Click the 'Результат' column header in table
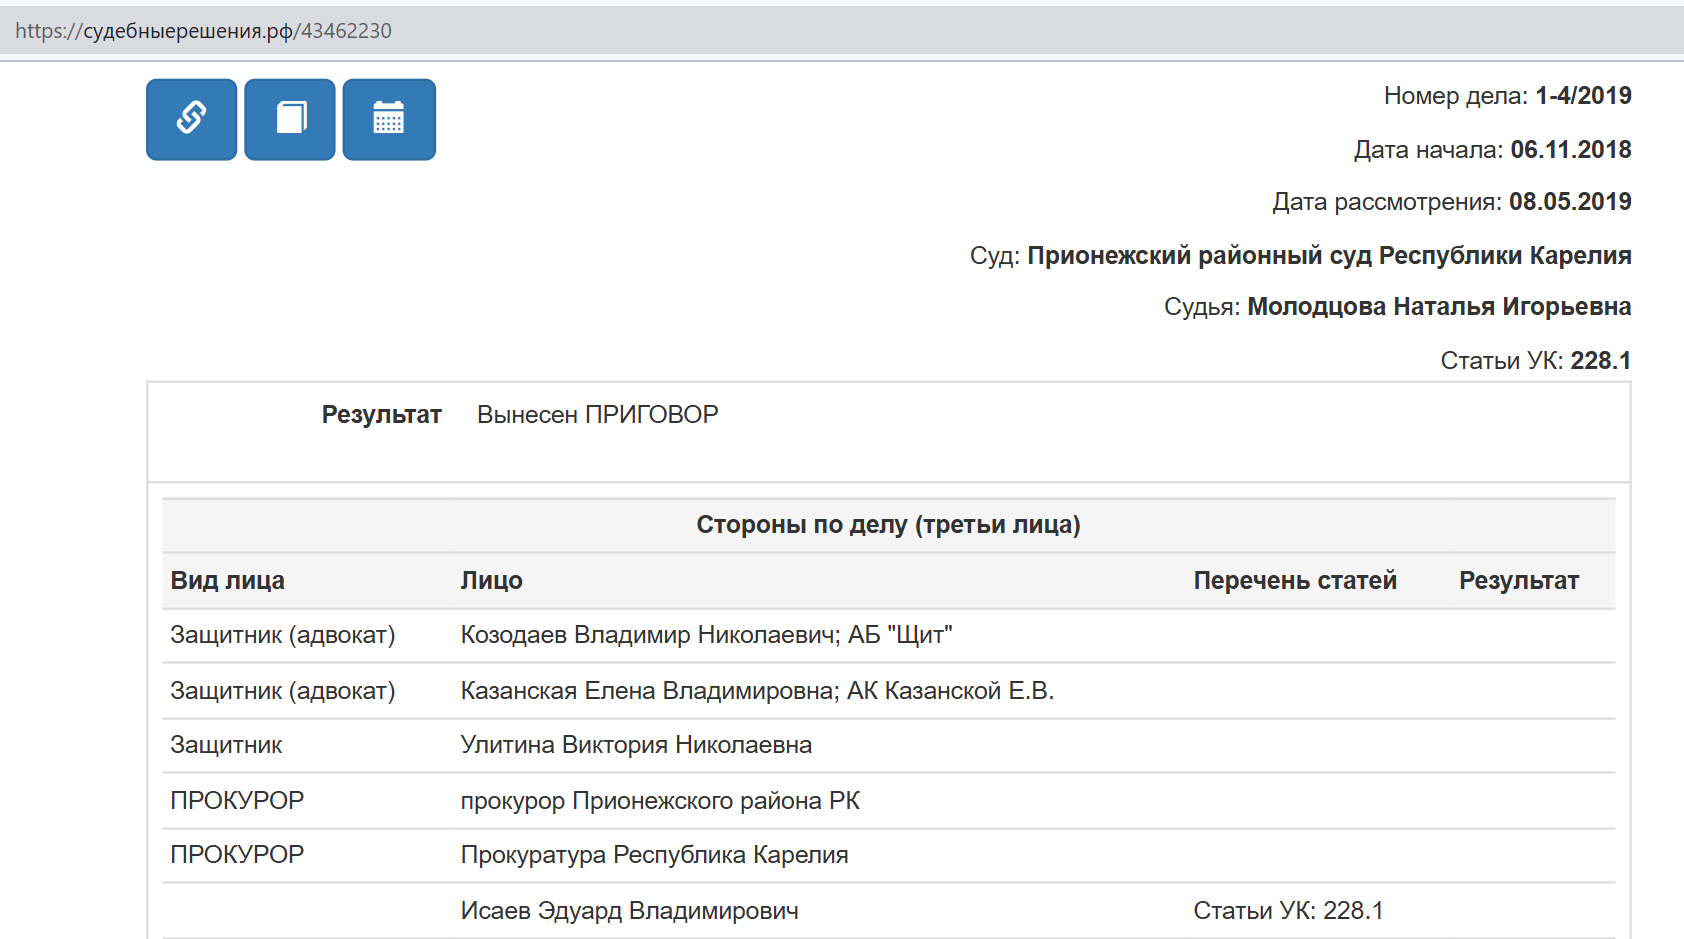This screenshot has width=1684, height=939. [1518, 581]
